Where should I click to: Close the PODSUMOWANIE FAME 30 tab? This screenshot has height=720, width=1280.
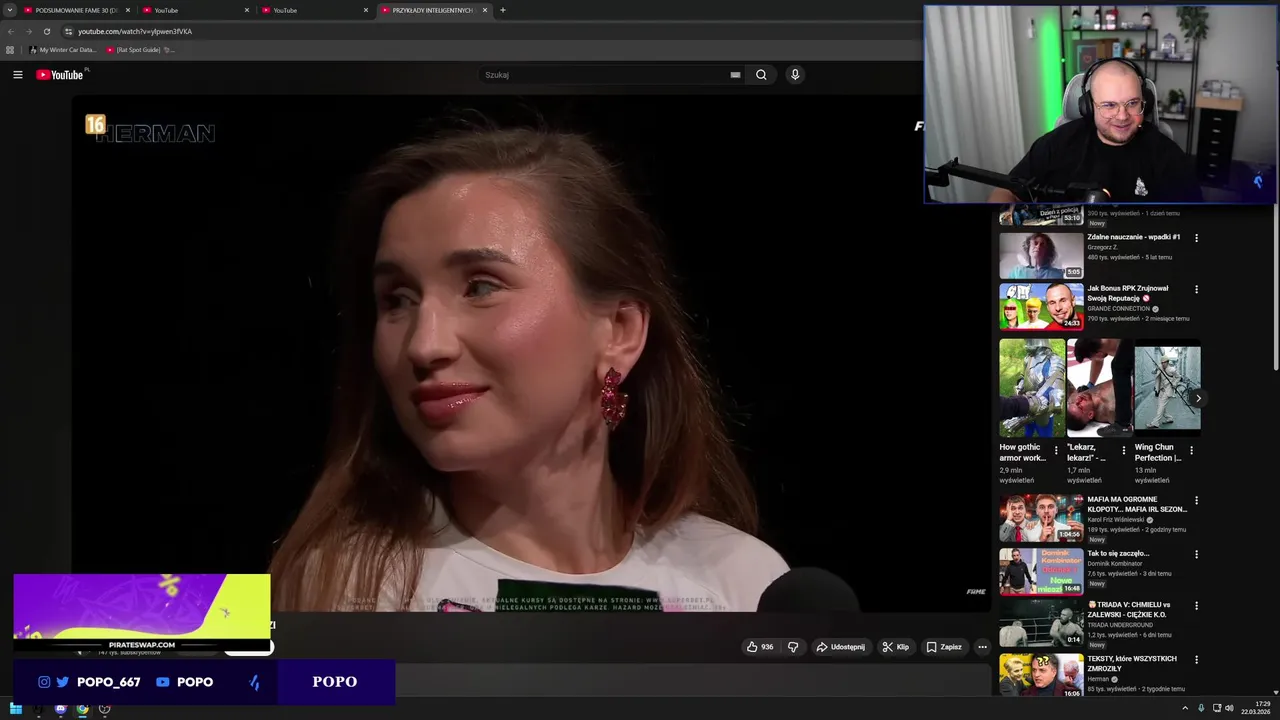pos(127,10)
